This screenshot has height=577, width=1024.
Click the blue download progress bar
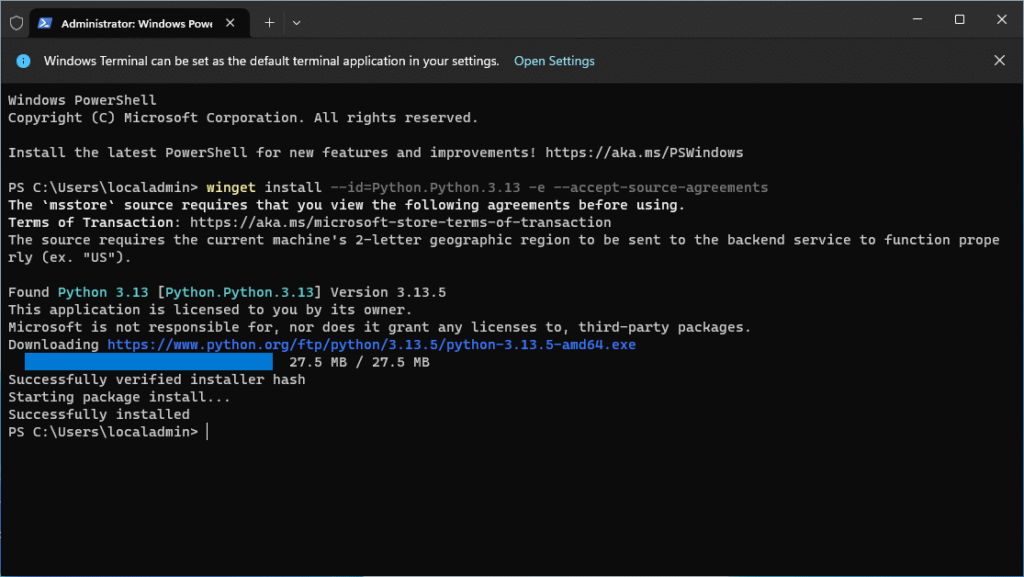(148, 362)
